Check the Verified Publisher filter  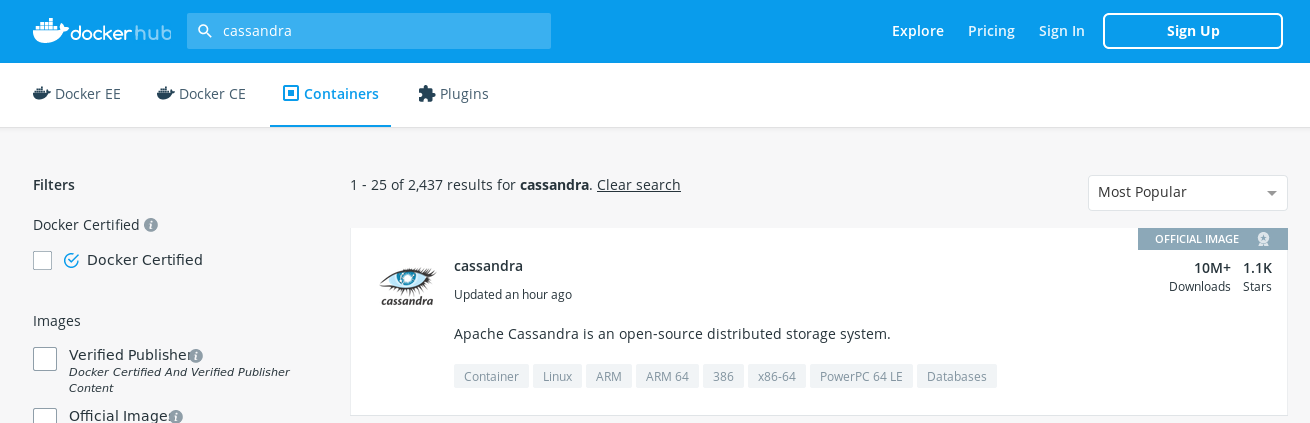click(45, 359)
